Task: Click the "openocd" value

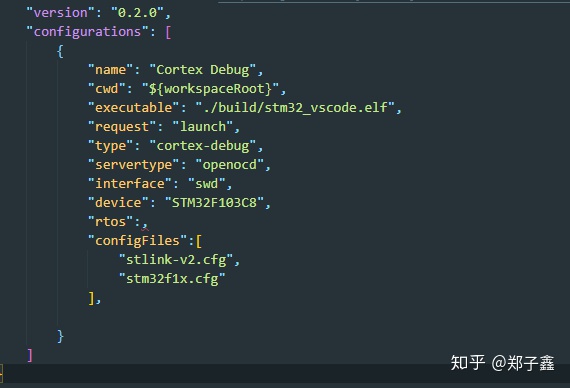Action: pyautogui.click(x=230, y=165)
